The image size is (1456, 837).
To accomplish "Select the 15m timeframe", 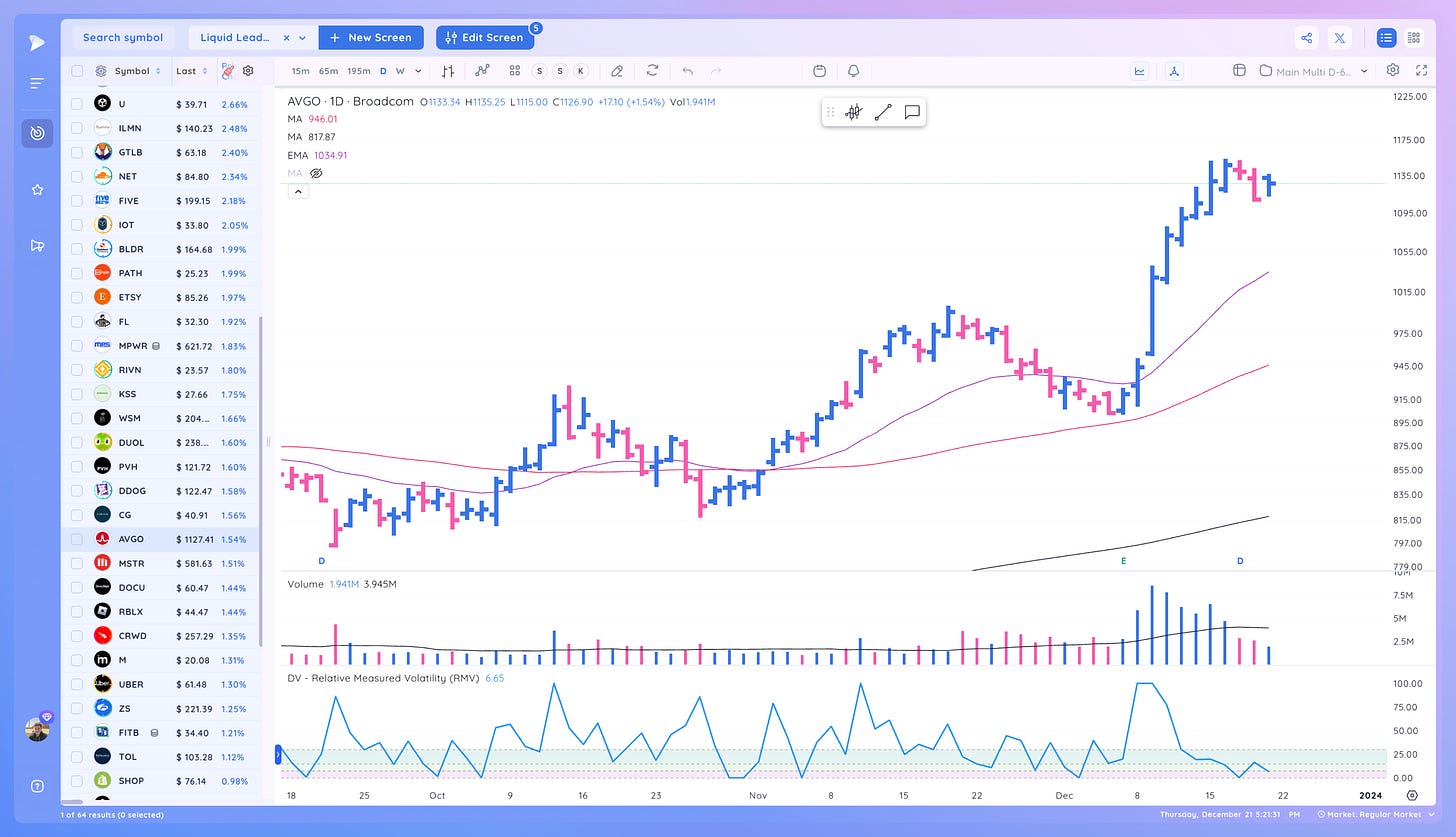I will click(x=300, y=71).
